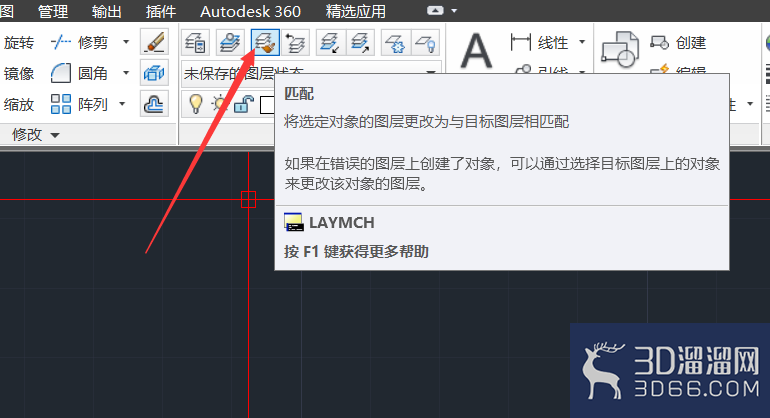Open the 精选应用 ribbon tab

[356, 11]
